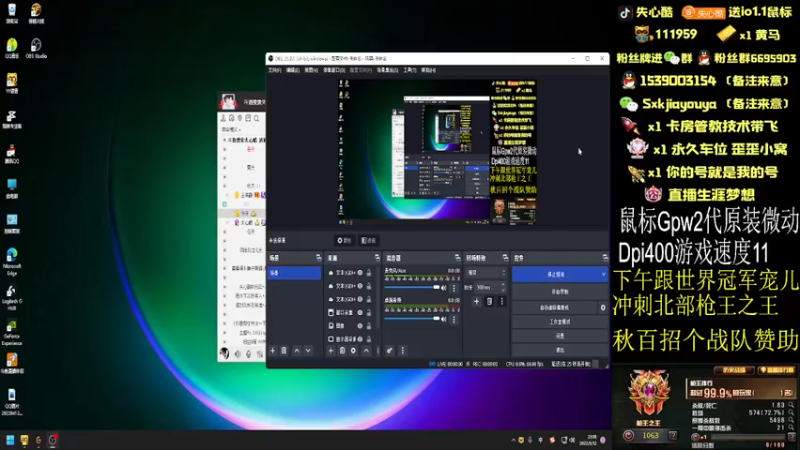Open 工具 menu in OBS
The image size is (800, 450).
[x=410, y=70]
